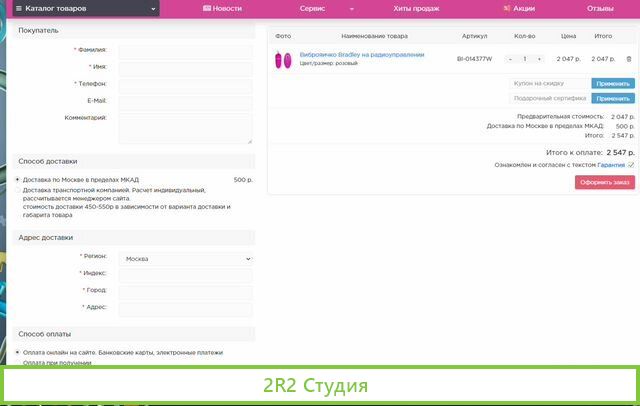The height and width of the screenshot is (406, 640).
Task: Click the plus quantity button
Action: coord(539,59)
